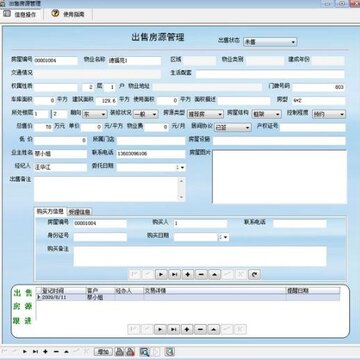Edit listing with bottom toolbar triangle icon
Screen dimensions: 360x360
coord(66,351)
